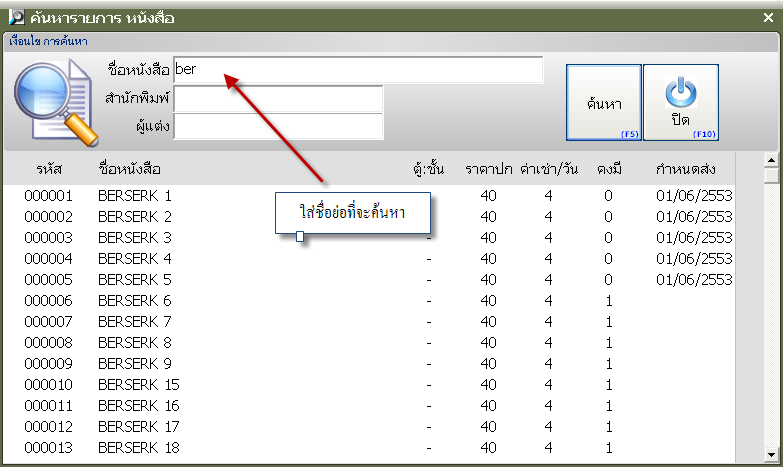Click the ผู้แต่ง author input field
This screenshot has height=467, width=783.
pyautogui.click(x=278, y=126)
